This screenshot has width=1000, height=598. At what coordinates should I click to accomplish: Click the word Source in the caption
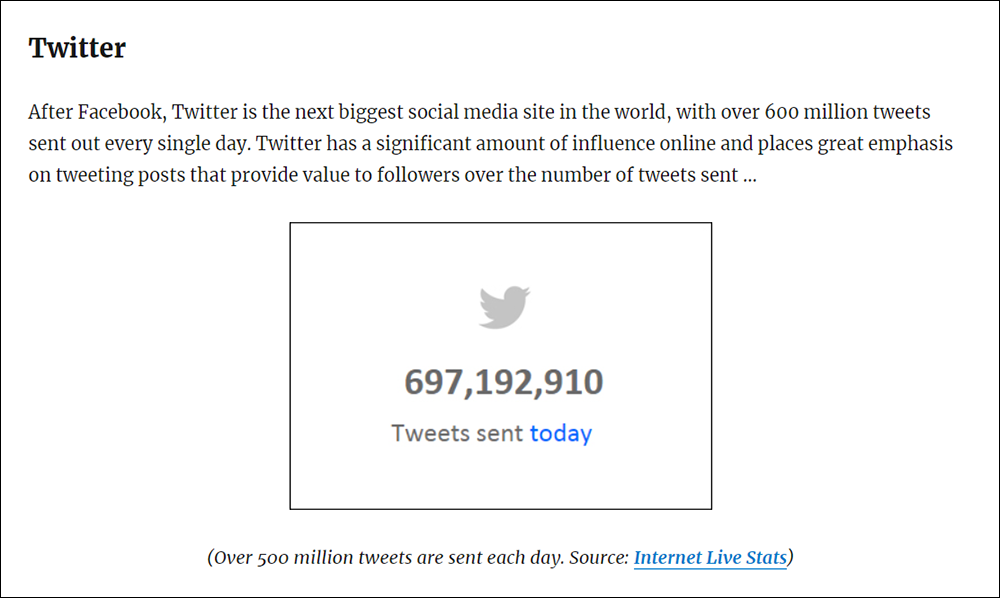(x=599, y=558)
